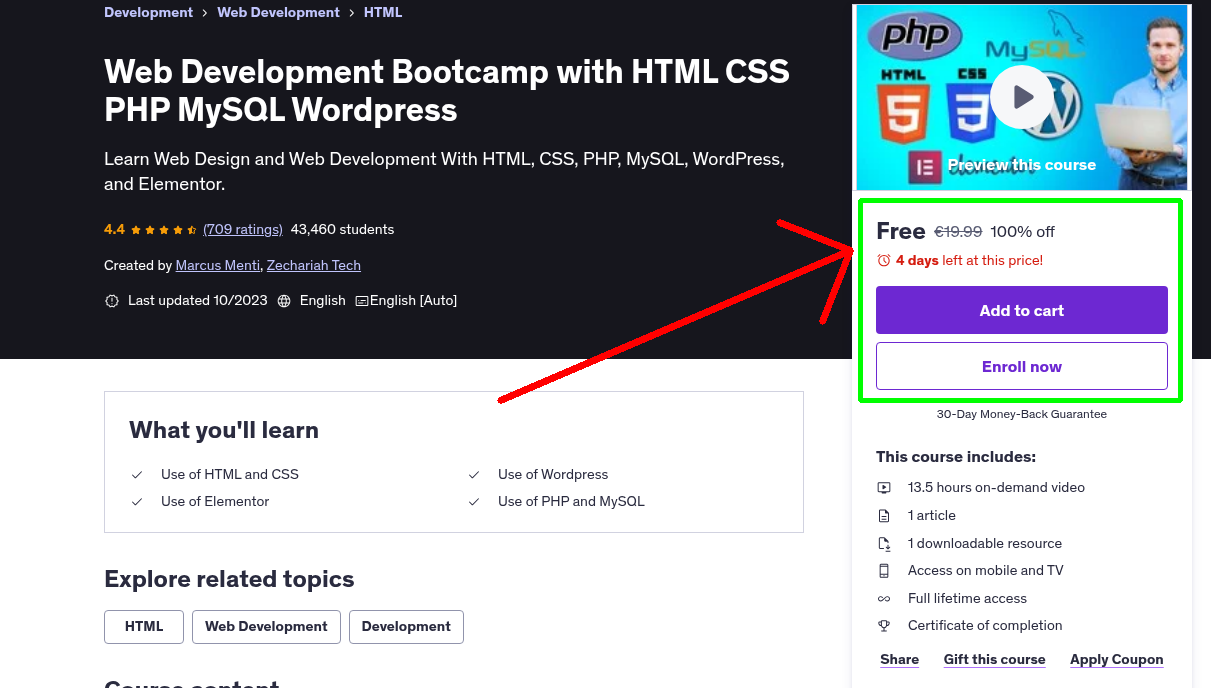The height and width of the screenshot is (688, 1211).
Task: Open the Web Development breadcrumb link
Action: pyautogui.click(x=278, y=13)
